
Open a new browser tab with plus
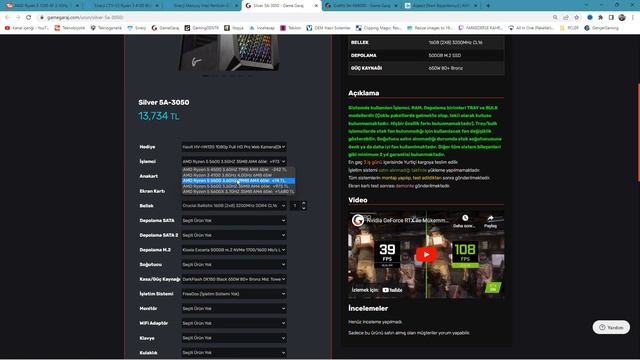tap(488, 6)
